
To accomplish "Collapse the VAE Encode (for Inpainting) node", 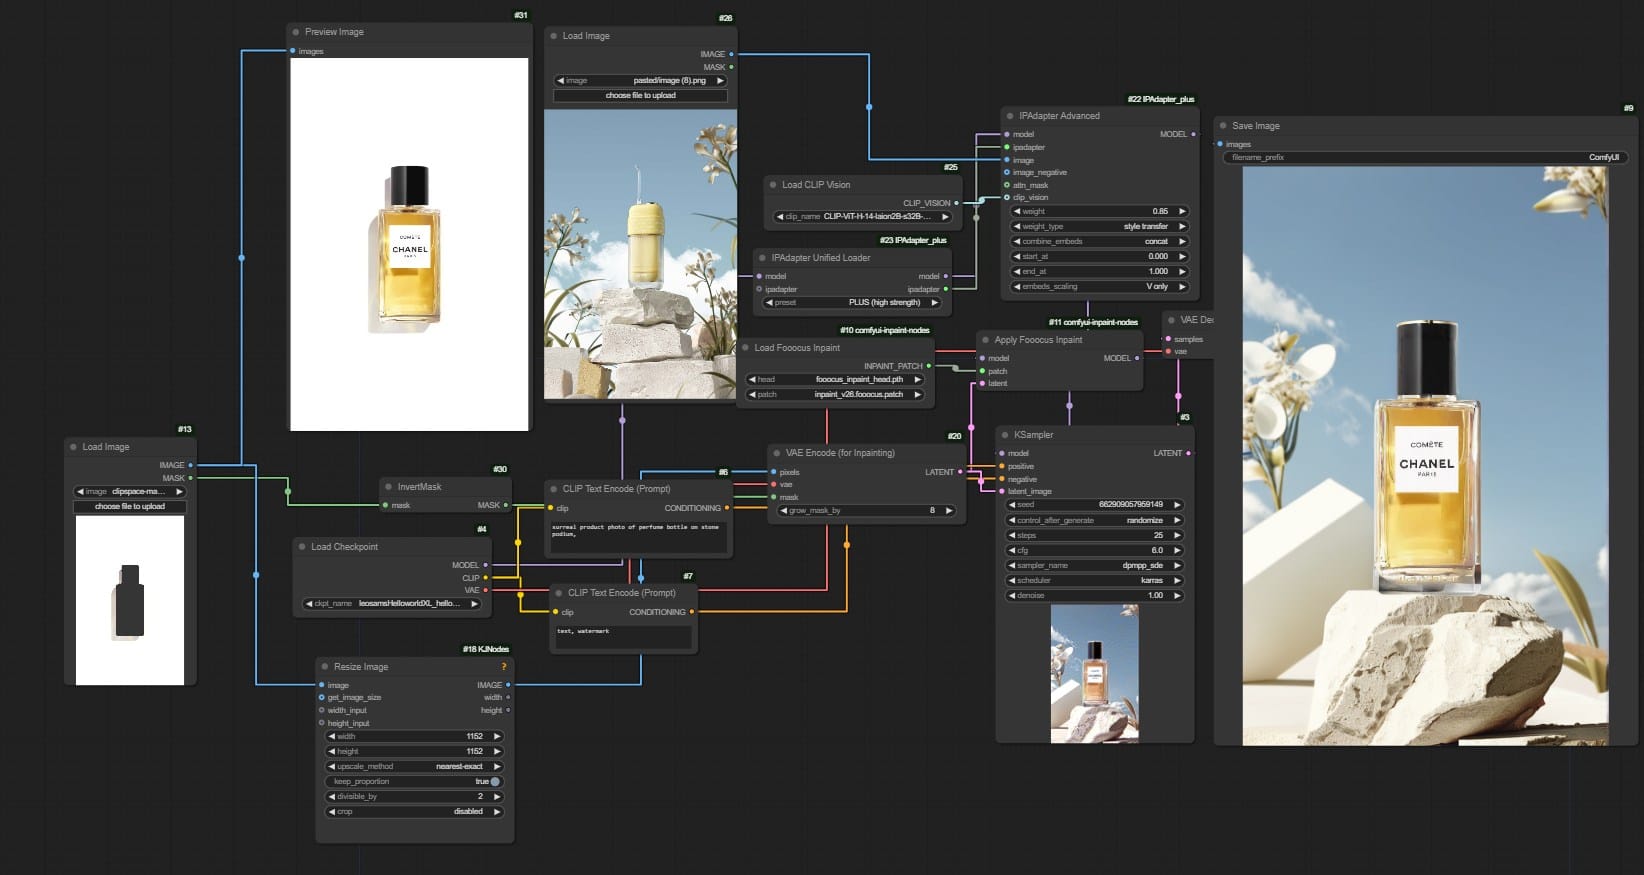I will 776,453.
